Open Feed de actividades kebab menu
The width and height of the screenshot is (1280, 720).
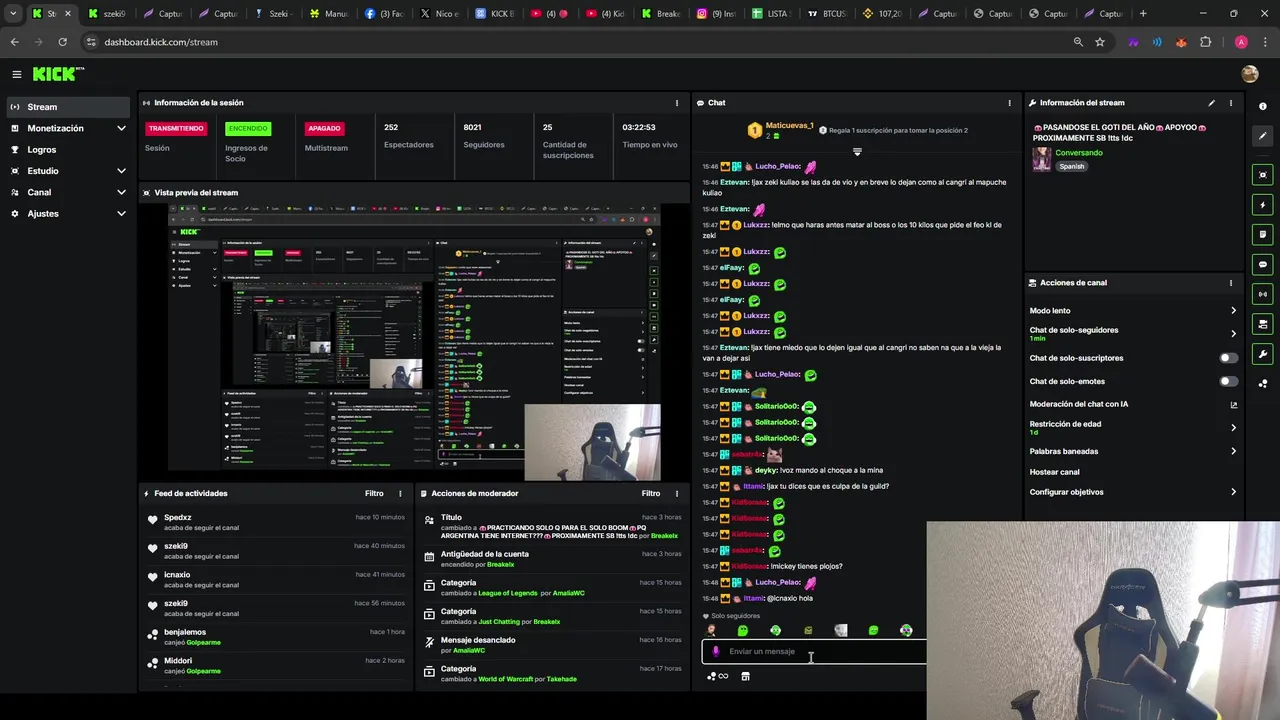pyautogui.click(x=400, y=493)
